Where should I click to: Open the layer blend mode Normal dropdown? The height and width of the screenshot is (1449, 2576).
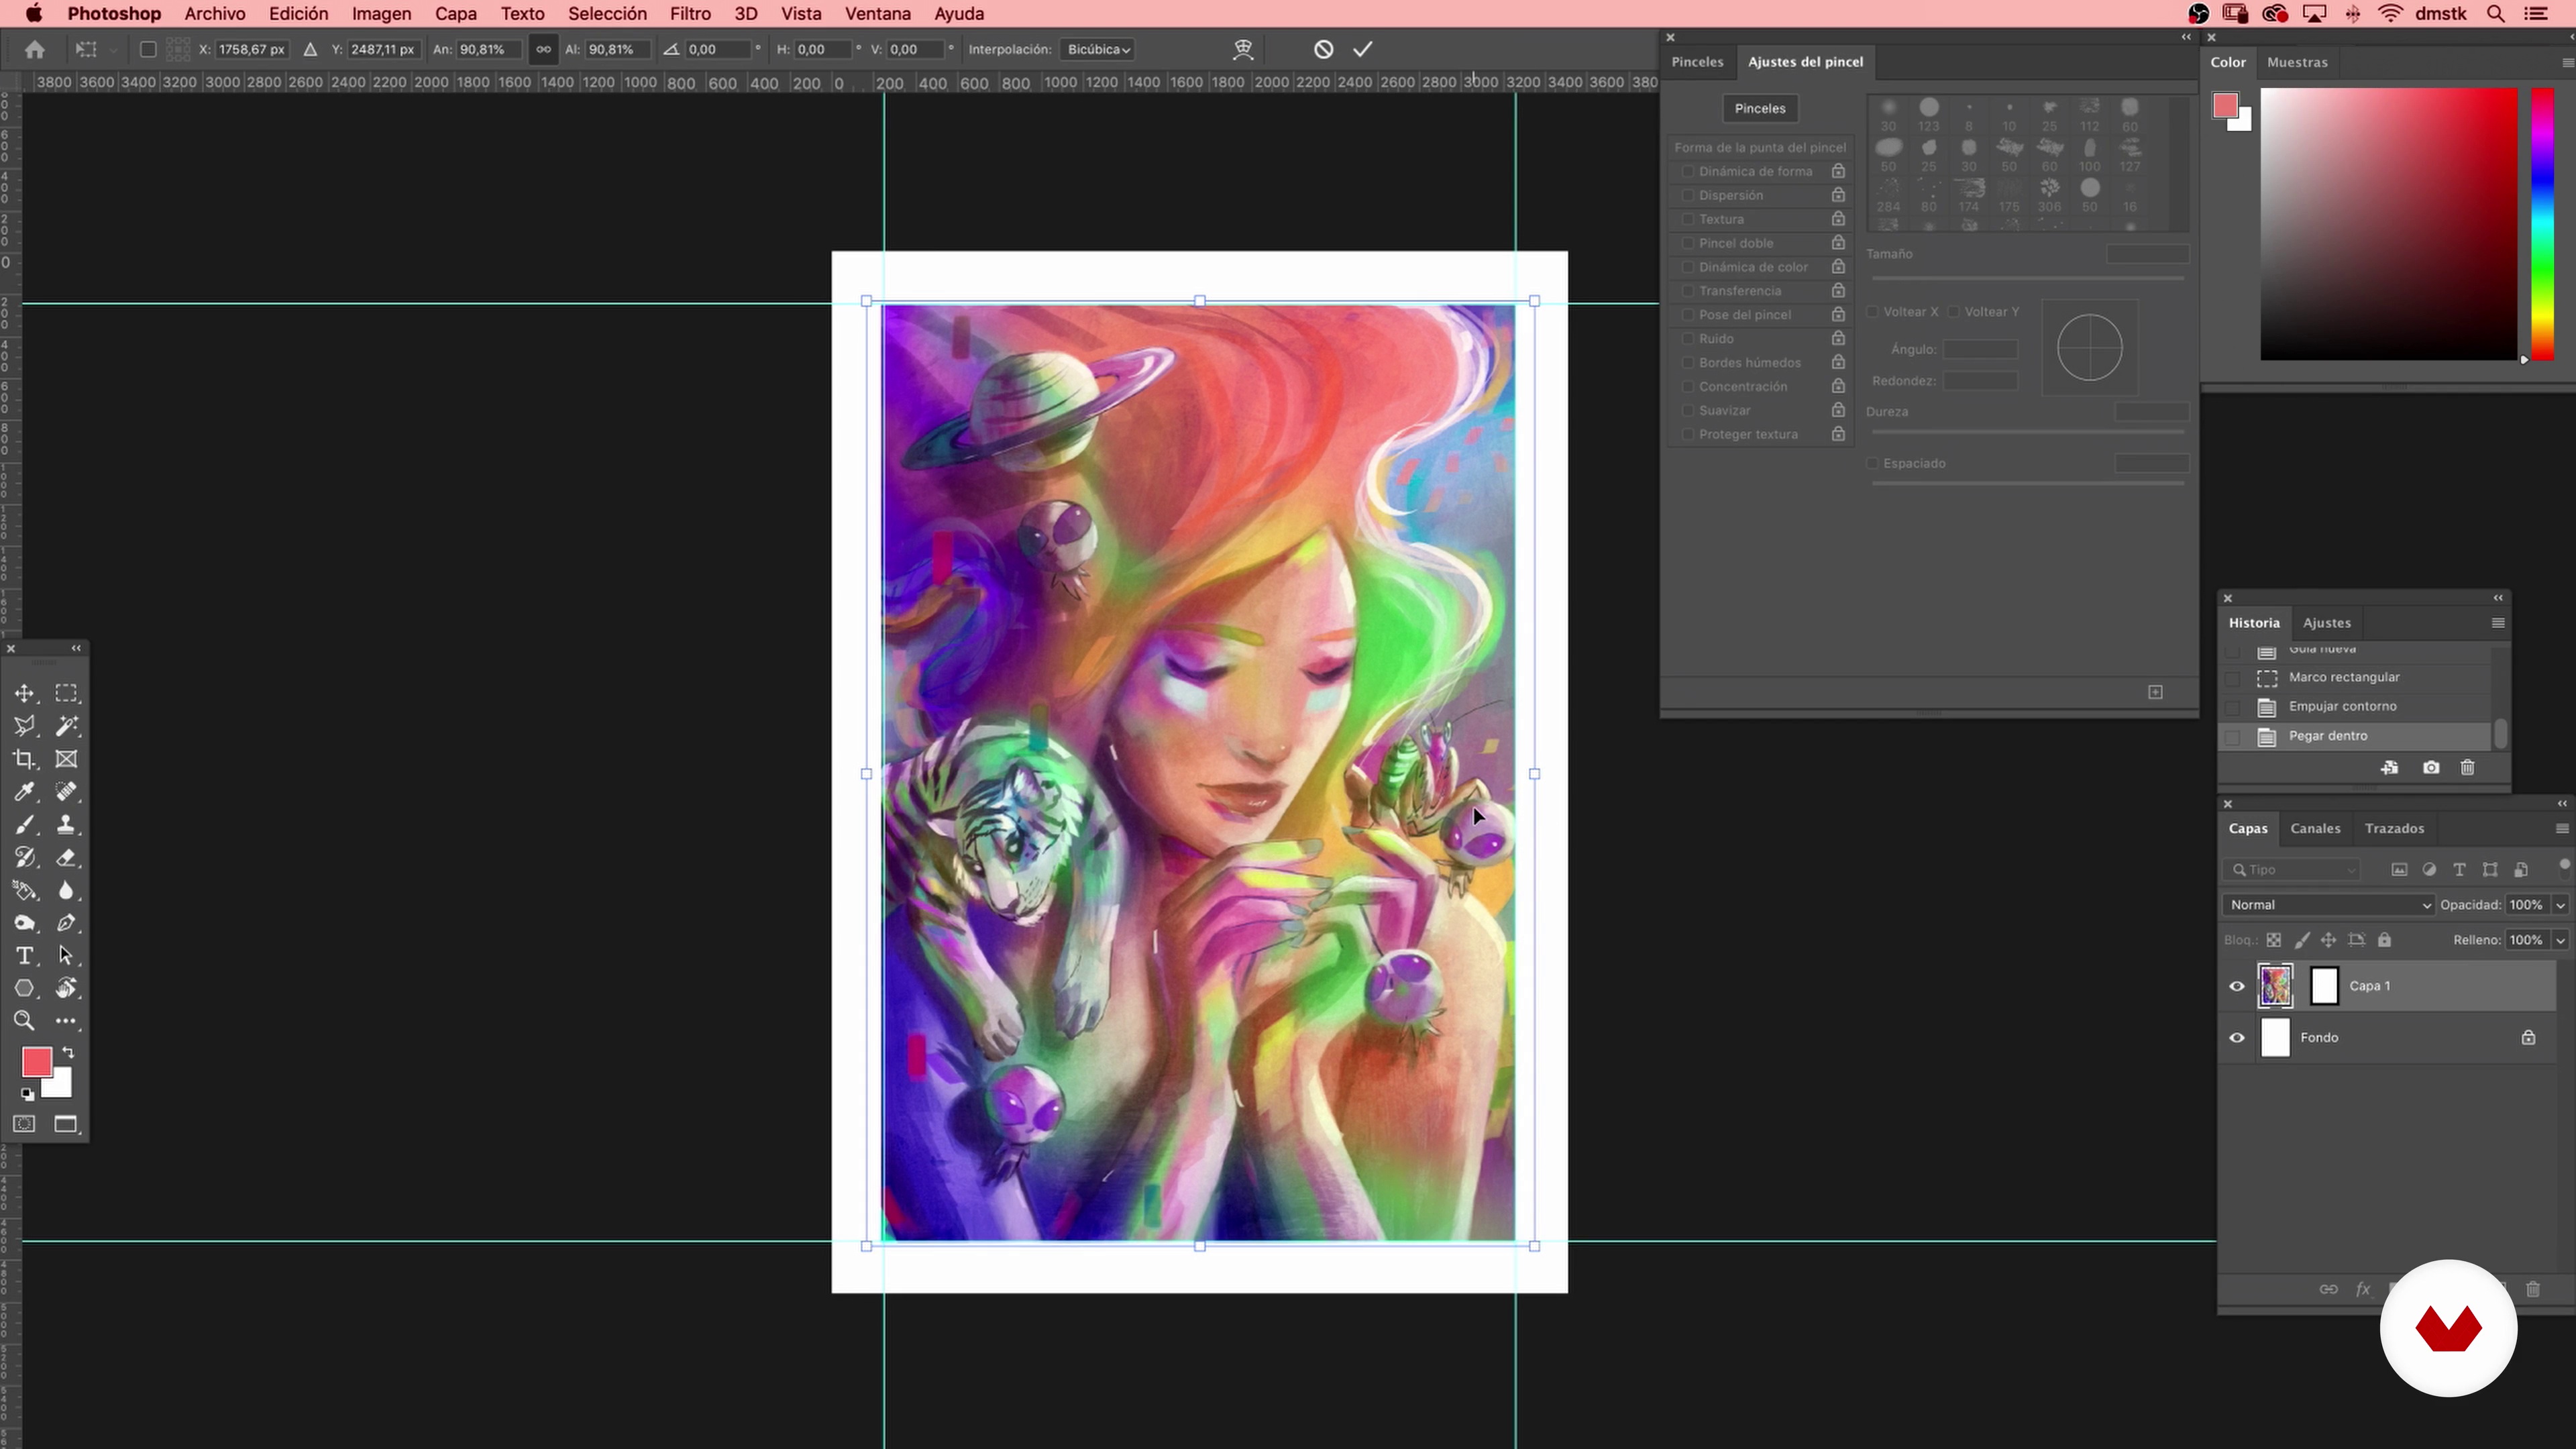[2329, 905]
